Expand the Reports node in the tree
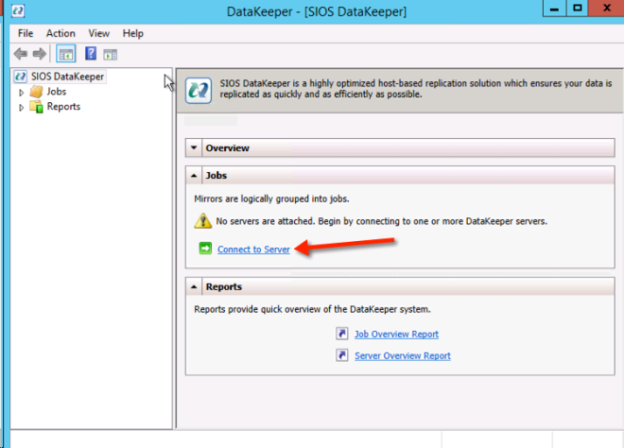 [21, 107]
